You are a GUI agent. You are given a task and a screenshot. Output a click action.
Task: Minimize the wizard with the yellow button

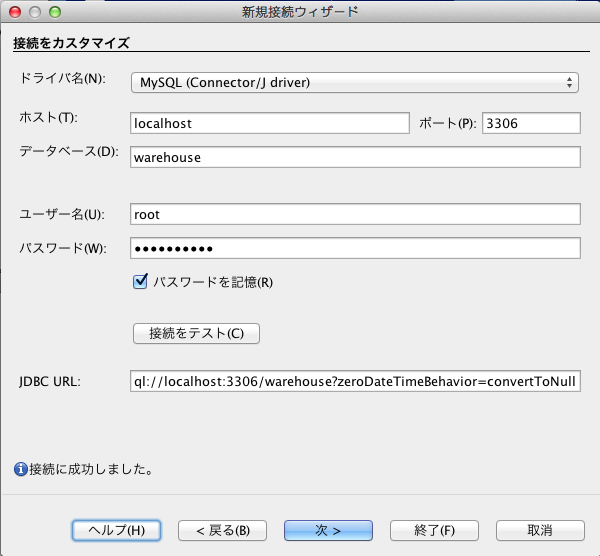tap(35, 12)
